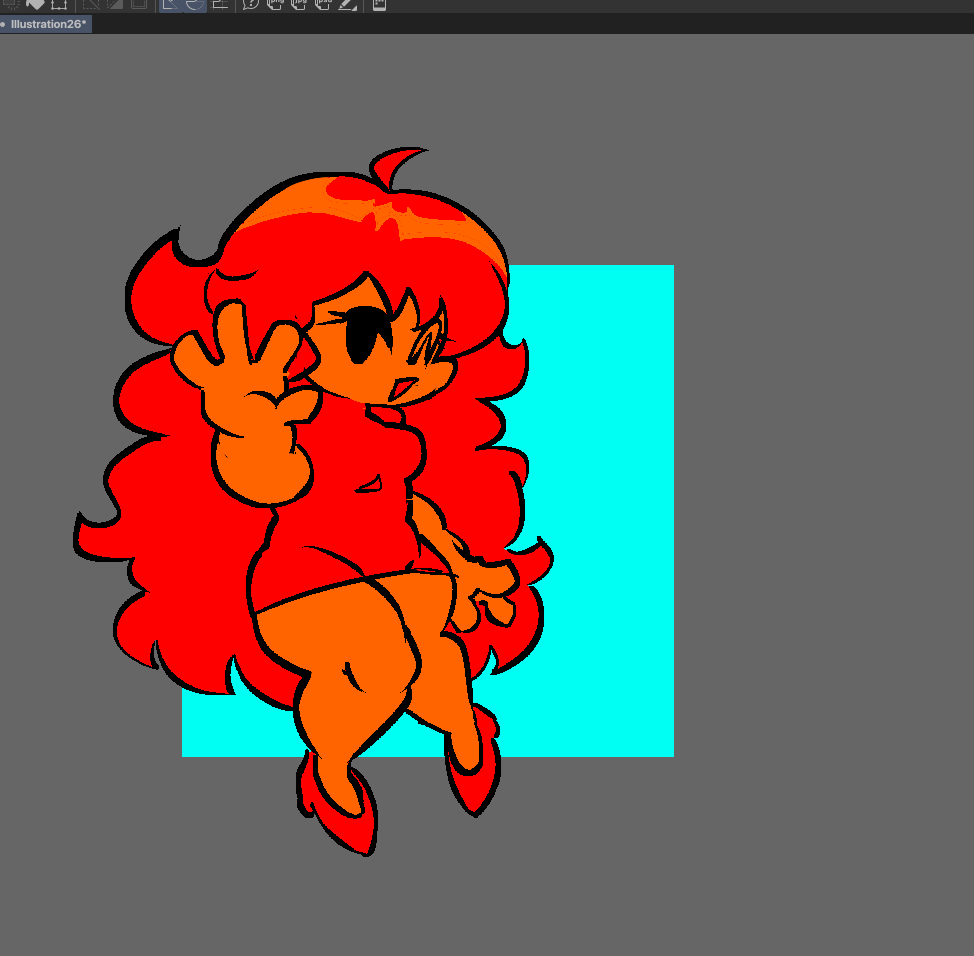The image size is (974, 956).
Task: Export image using the psd icon
Action: [323, 4]
